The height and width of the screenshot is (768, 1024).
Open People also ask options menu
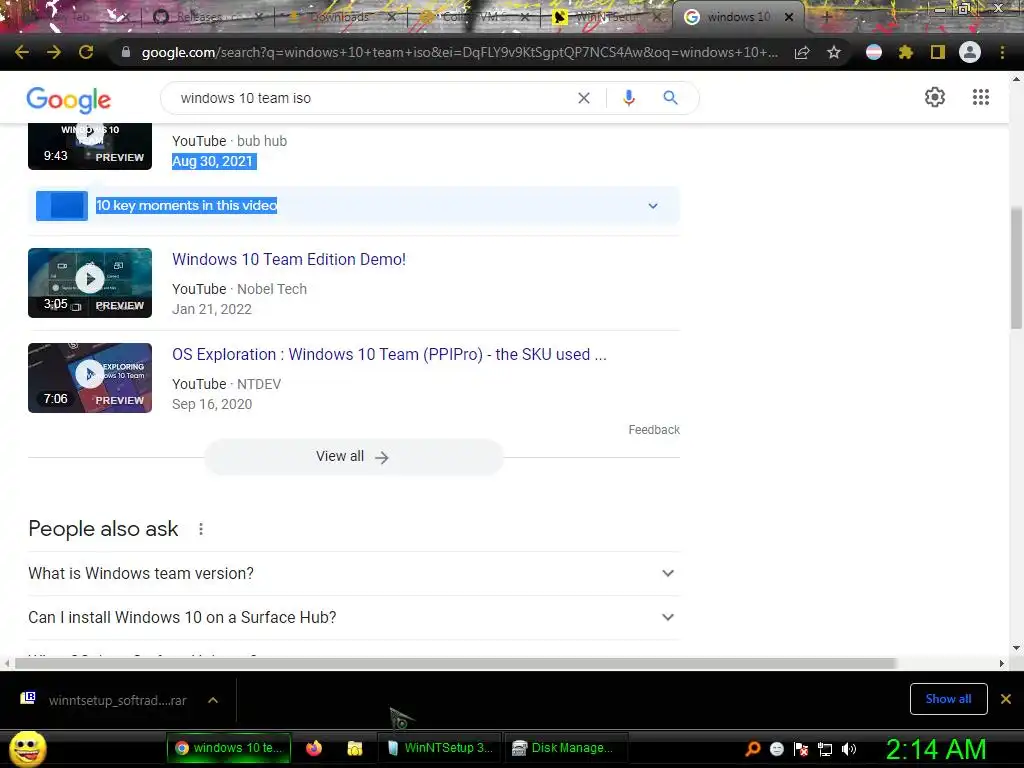click(x=201, y=529)
